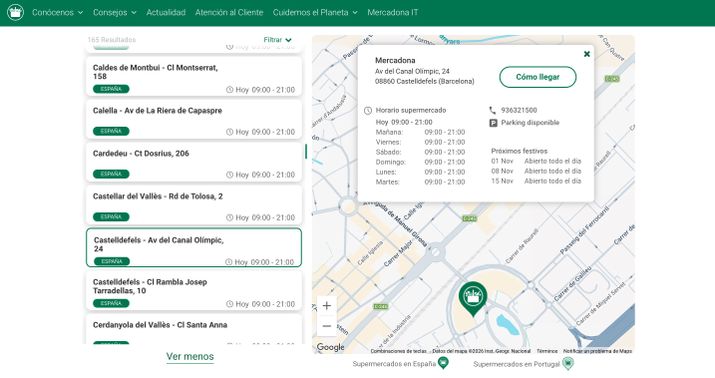
Task: Click the Mercadona map marker pin
Action: point(473,298)
